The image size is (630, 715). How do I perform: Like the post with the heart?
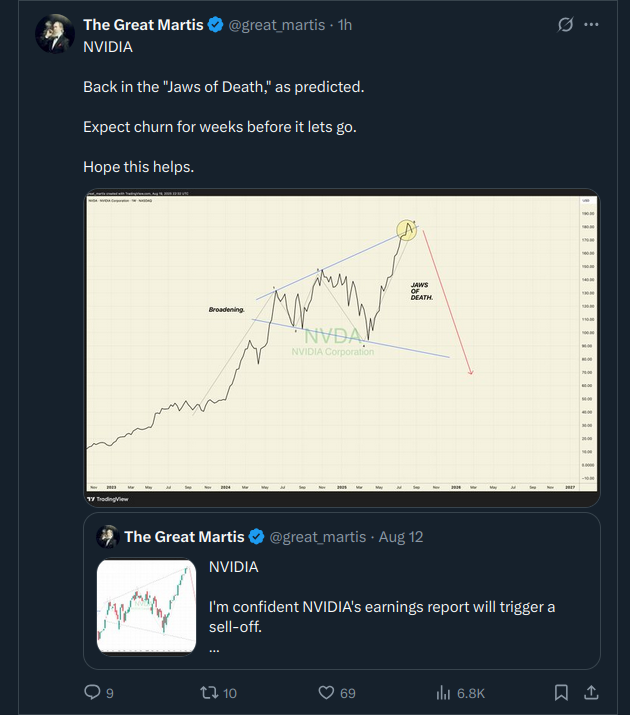pyautogui.click(x=325, y=692)
